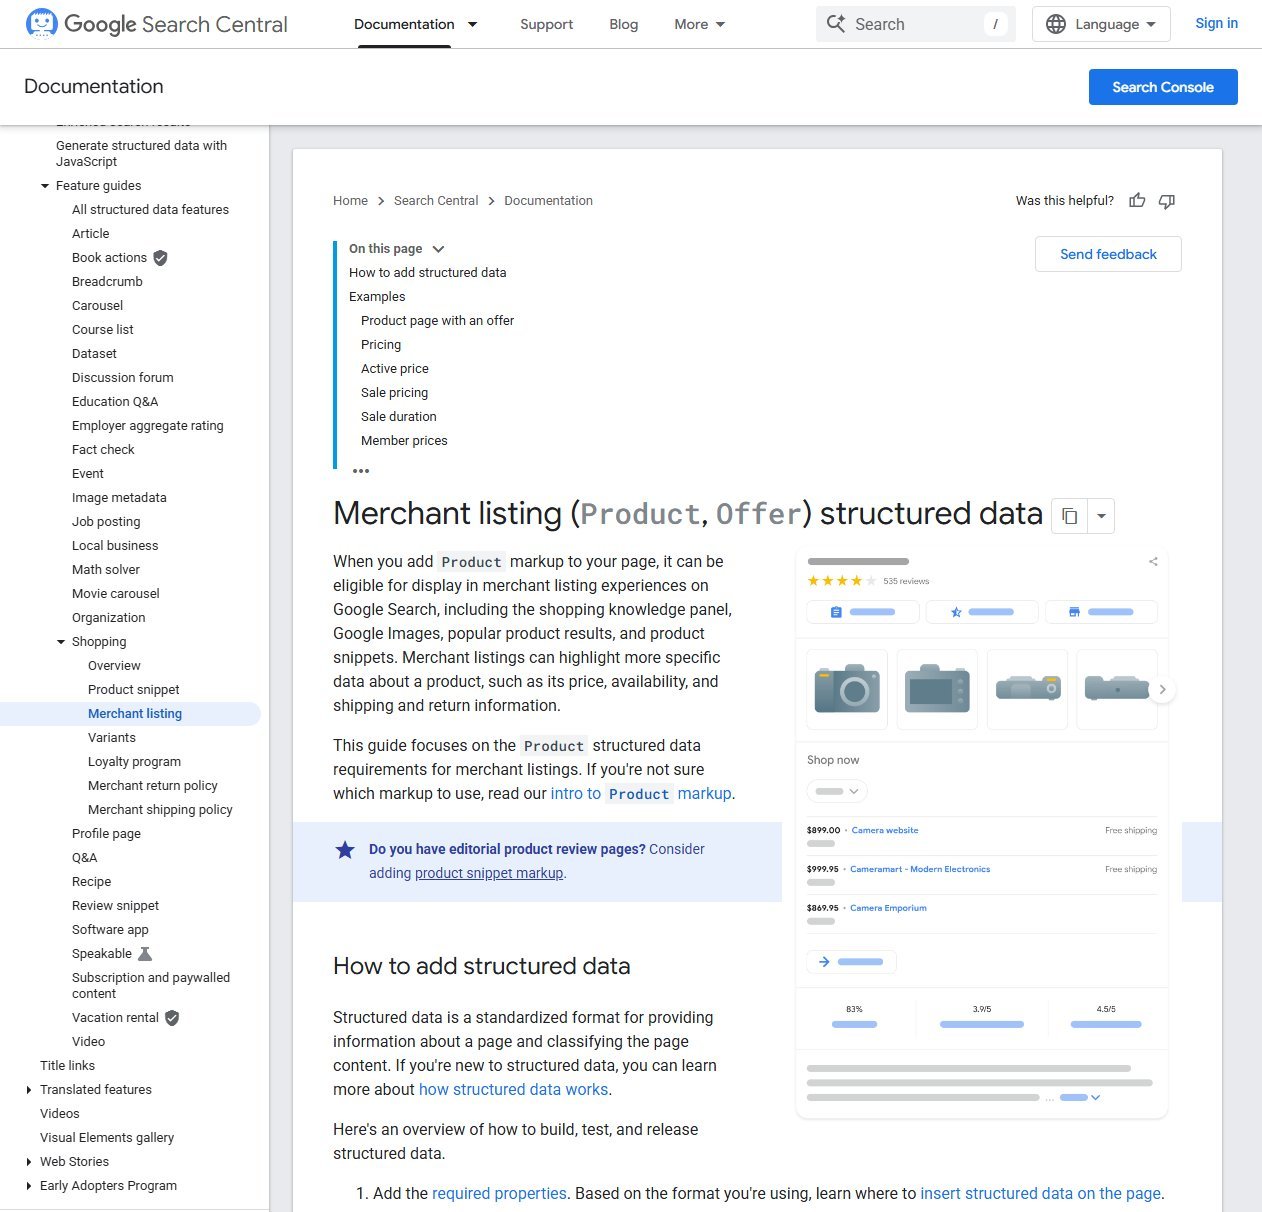Select Product snippet in the sidebar
The height and width of the screenshot is (1212, 1262).
[x=134, y=690]
